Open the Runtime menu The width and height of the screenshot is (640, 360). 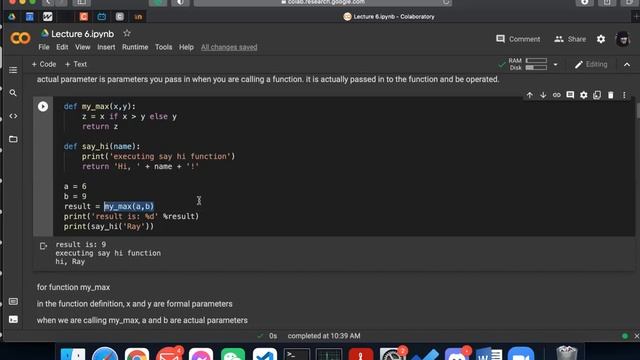click(135, 47)
